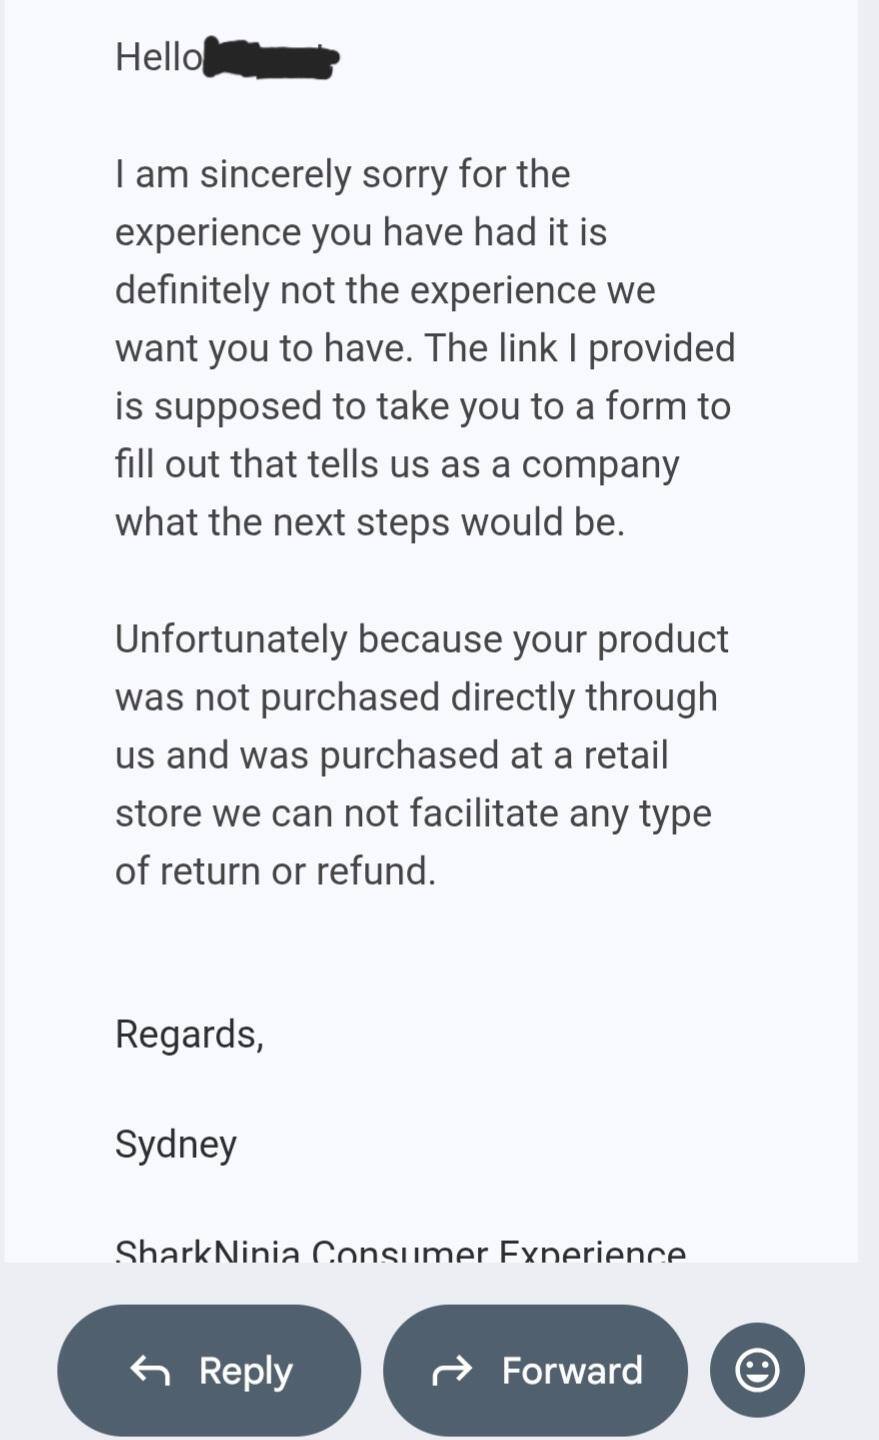Select the Sydney signature line
This screenshot has height=1440, width=879.
pyautogui.click(x=176, y=1143)
